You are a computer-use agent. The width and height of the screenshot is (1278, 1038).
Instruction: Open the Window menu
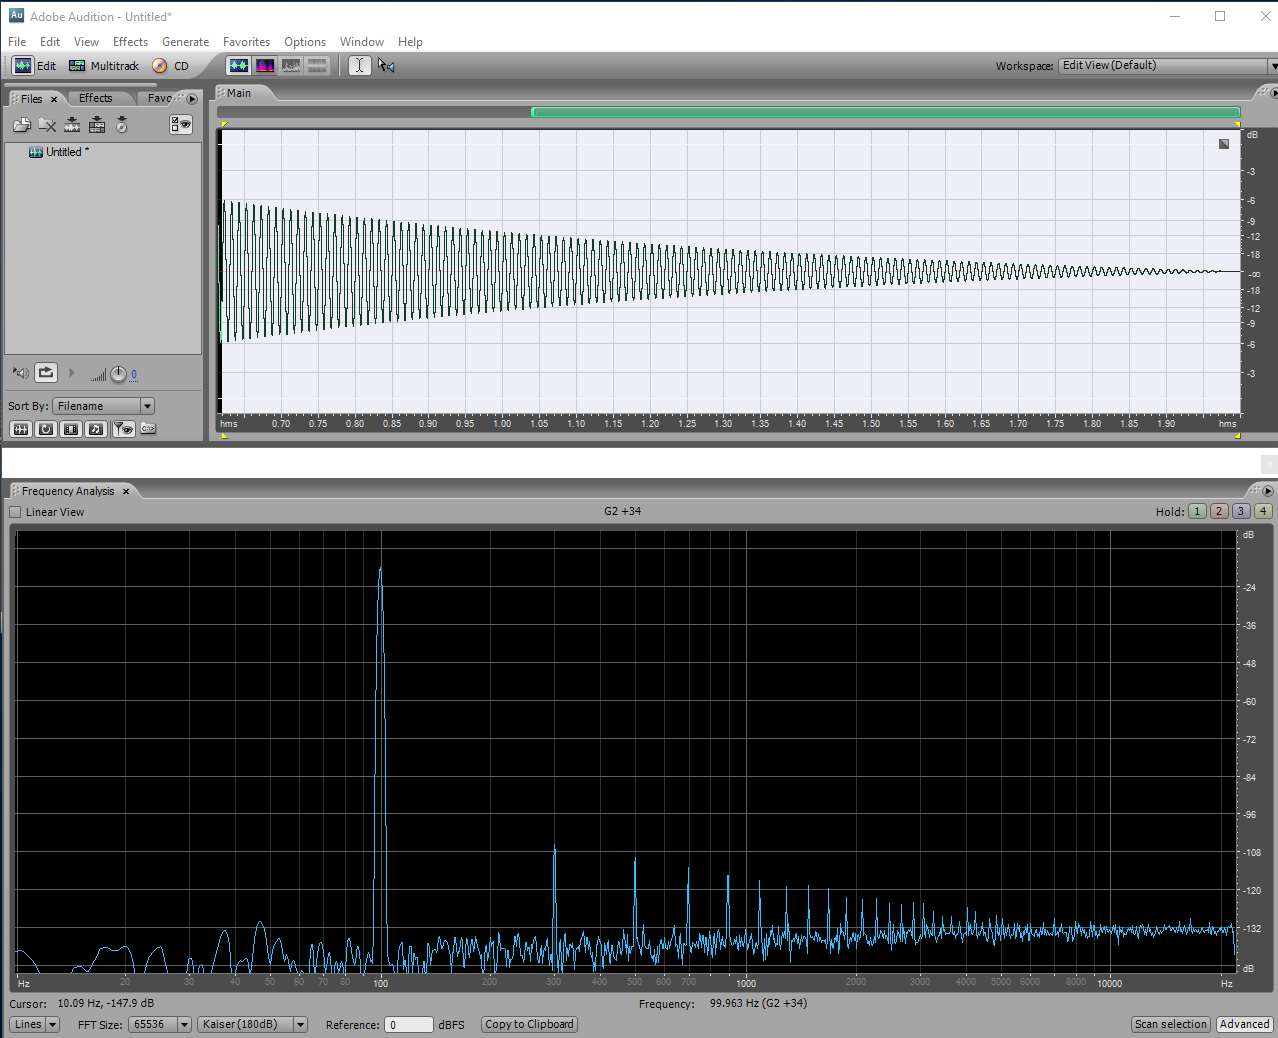pos(362,42)
